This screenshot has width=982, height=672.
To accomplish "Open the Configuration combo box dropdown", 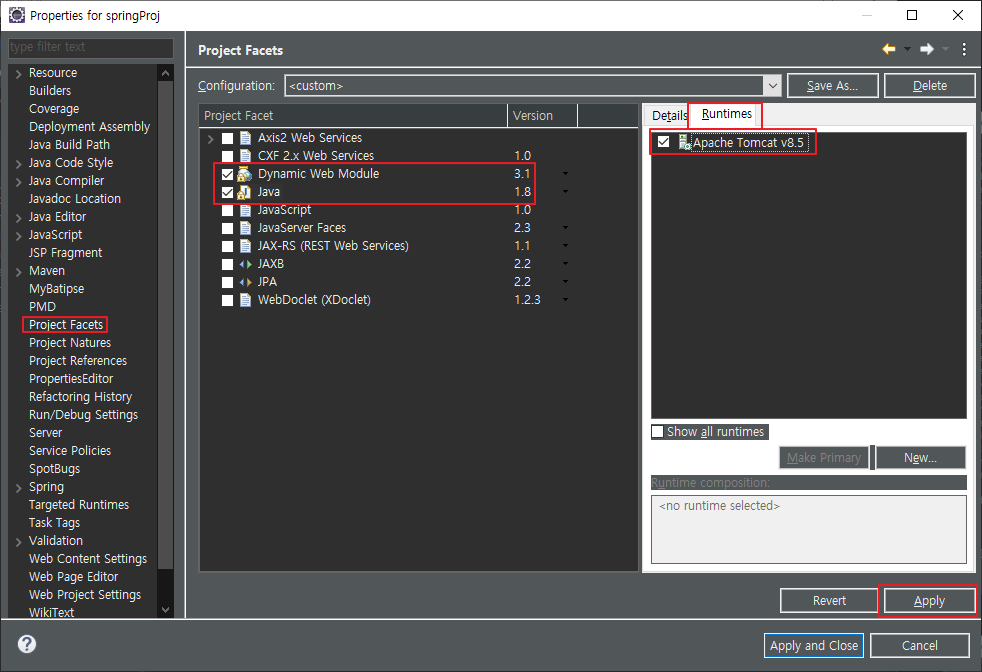I will (773, 86).
